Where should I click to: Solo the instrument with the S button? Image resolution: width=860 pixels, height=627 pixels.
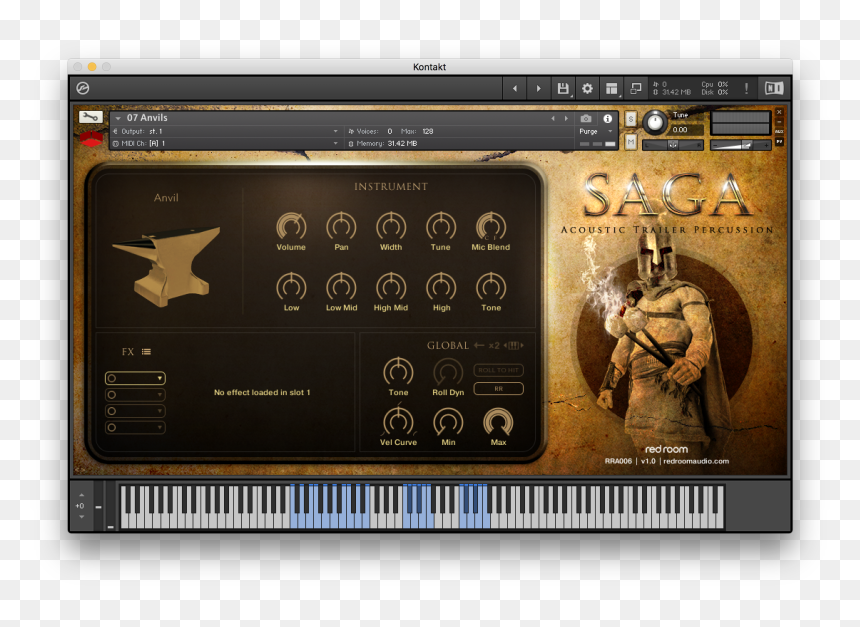[x=631, y=119]
